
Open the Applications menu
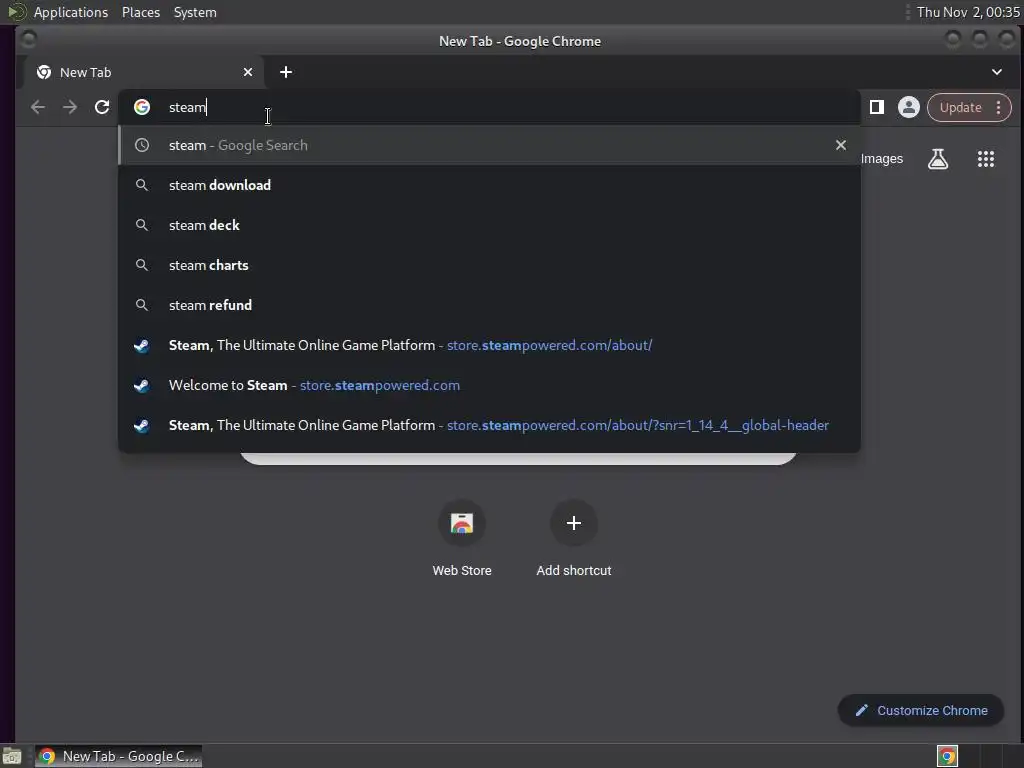pyautogui.click(x=71, y=12)
